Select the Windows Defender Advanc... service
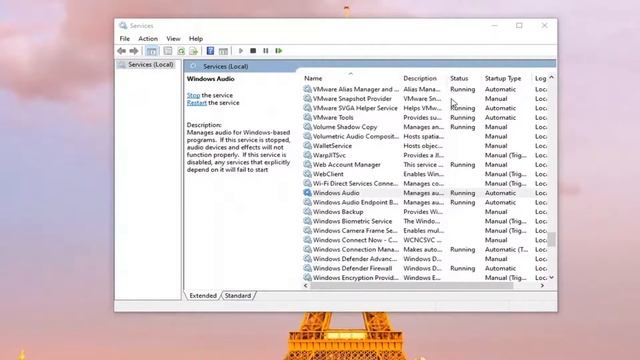 click(355, 259)
